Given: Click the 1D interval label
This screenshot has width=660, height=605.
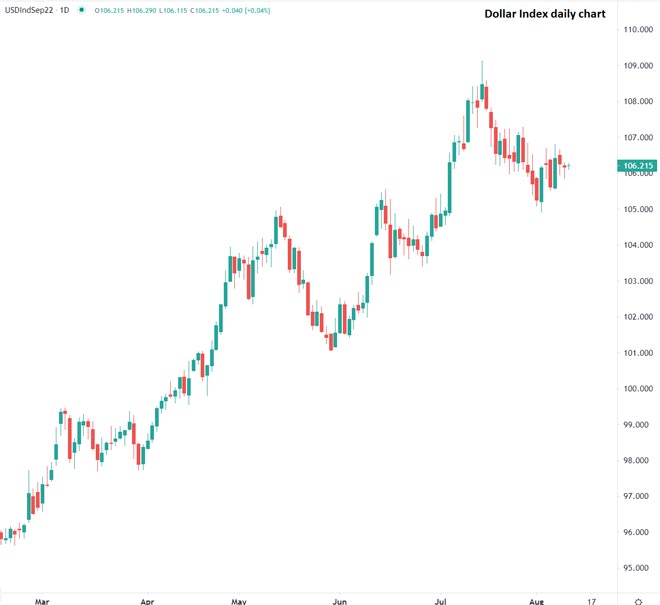Looking at the screenshot, I should click(65, 11).
